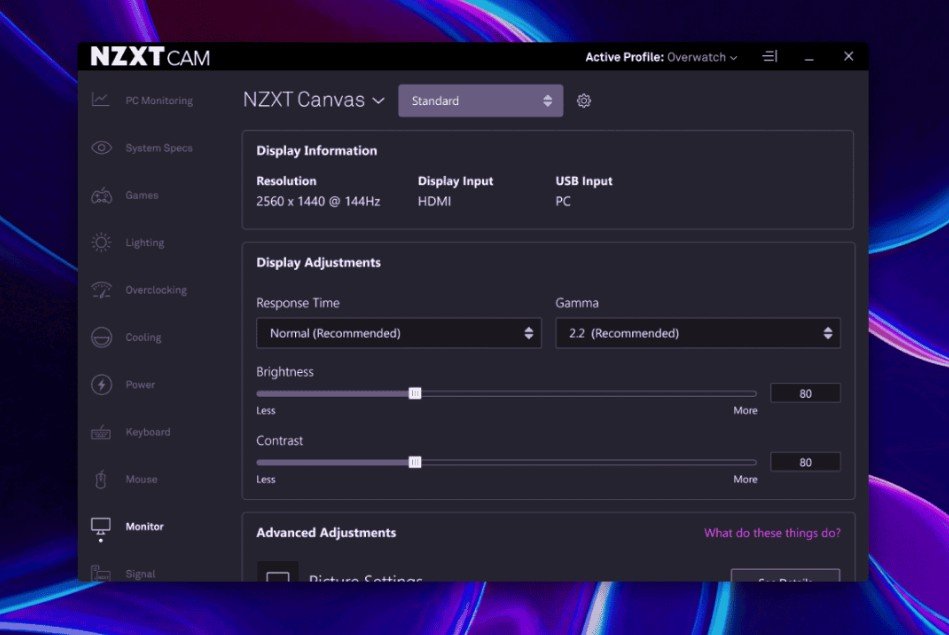Go to System Specs section

click(x=159, y=148)
